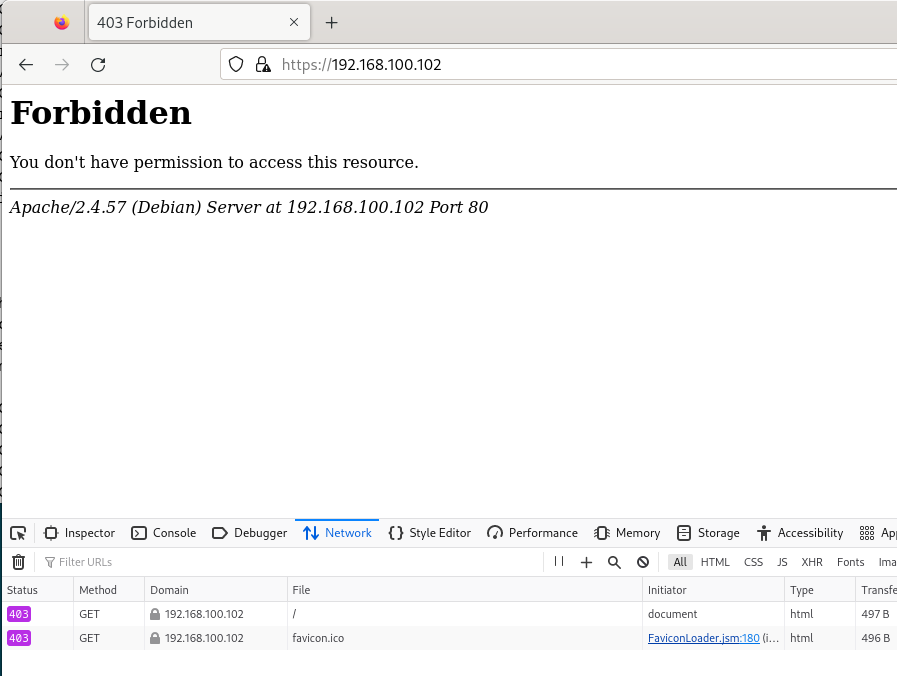Open network search magnifier
This screenshot has width=897, height=676.
[x=614, y=562]
